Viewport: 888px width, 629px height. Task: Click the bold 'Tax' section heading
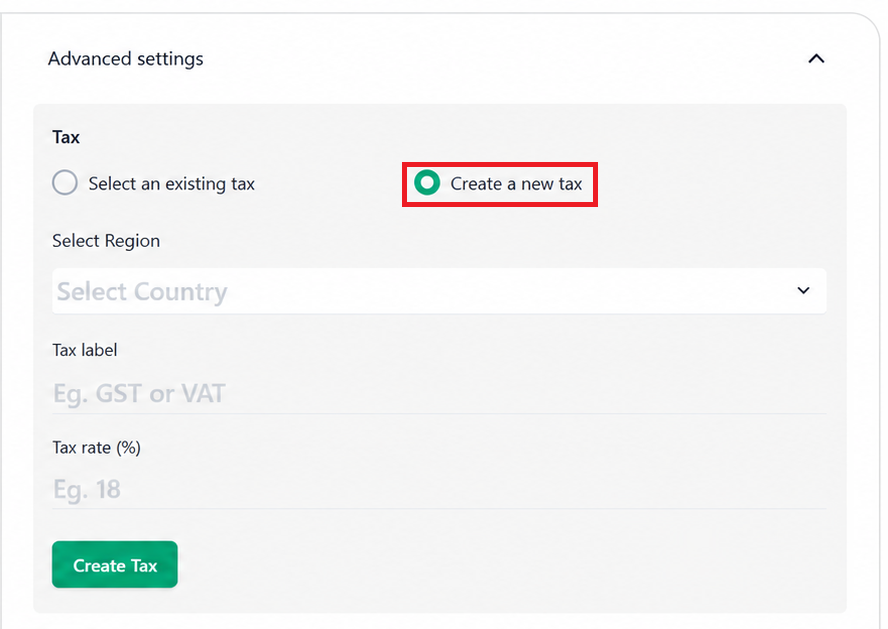point(66,137)
